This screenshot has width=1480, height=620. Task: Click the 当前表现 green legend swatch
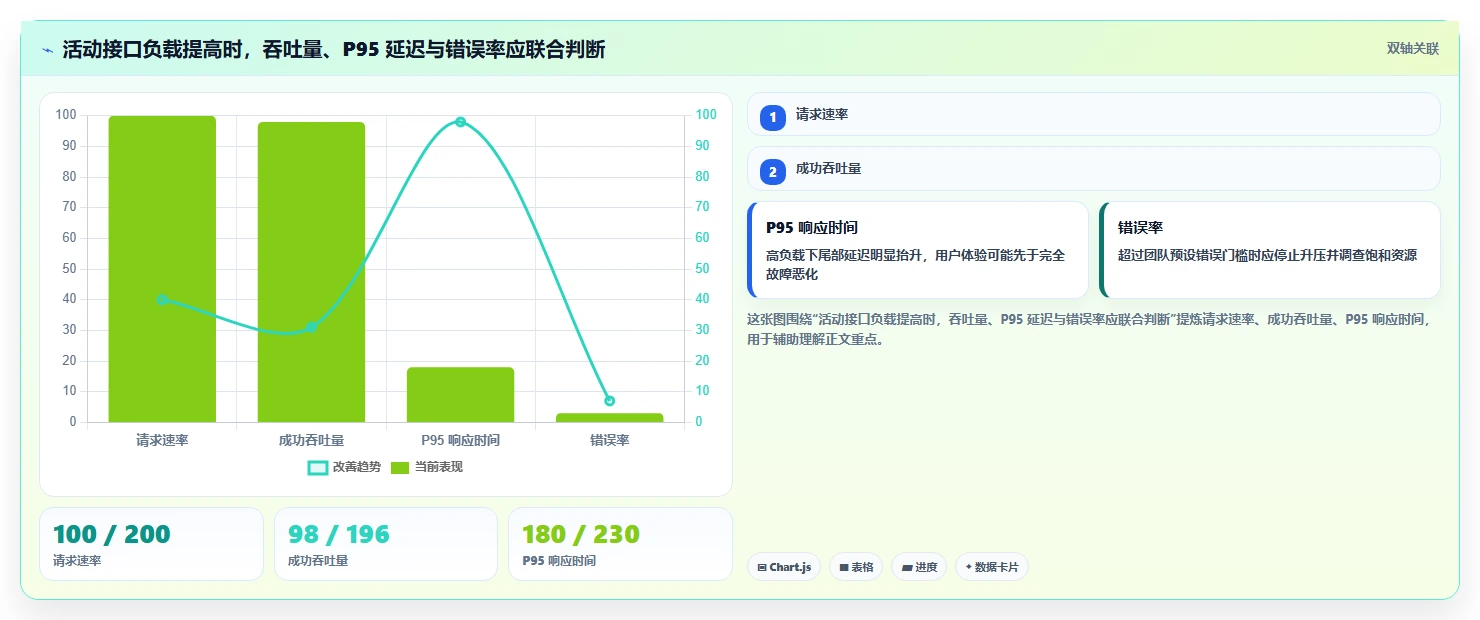pyautogui.click(x=400, y=467)
